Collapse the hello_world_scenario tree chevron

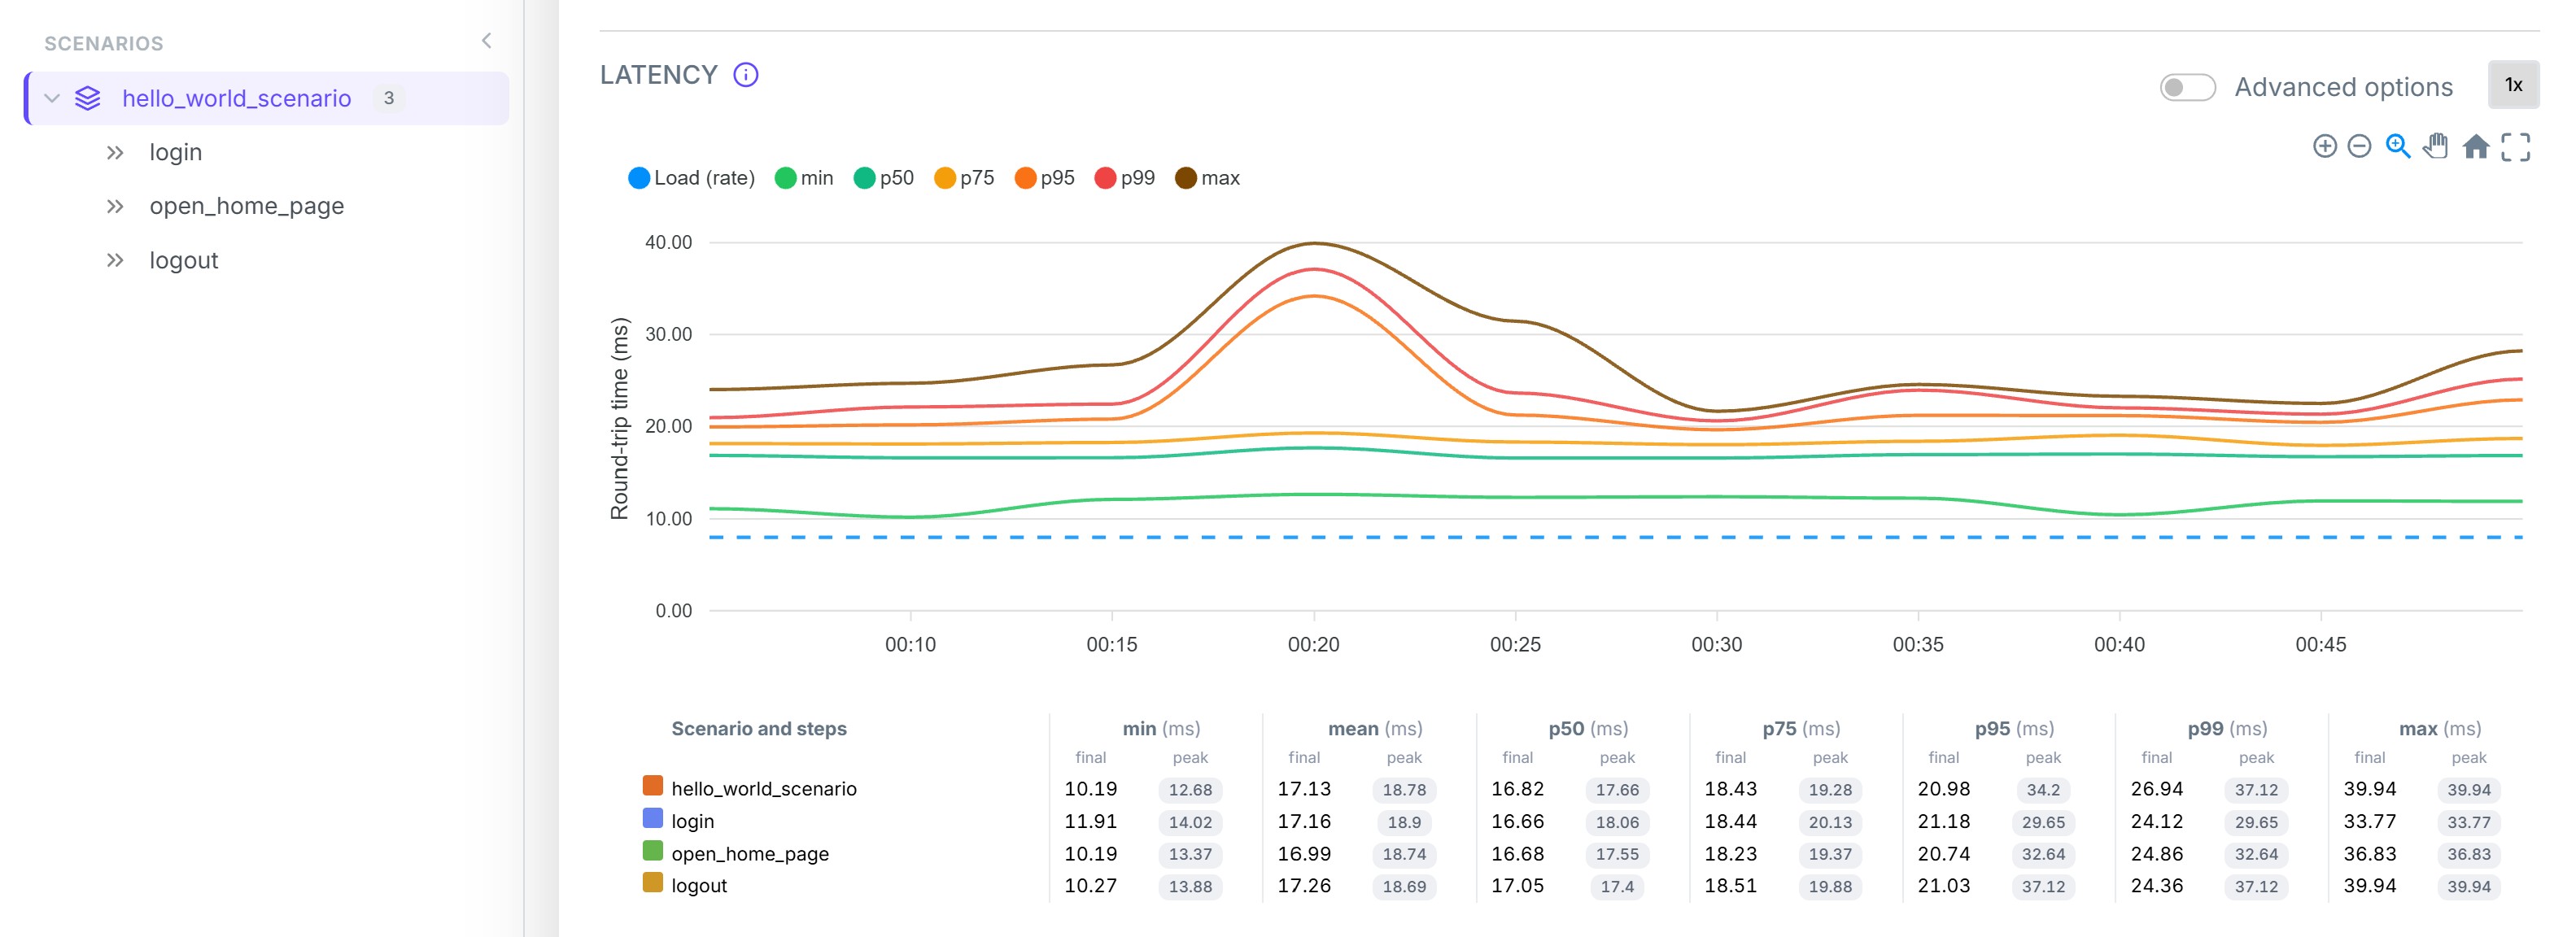pyautogui.click(x=52, y=98)
